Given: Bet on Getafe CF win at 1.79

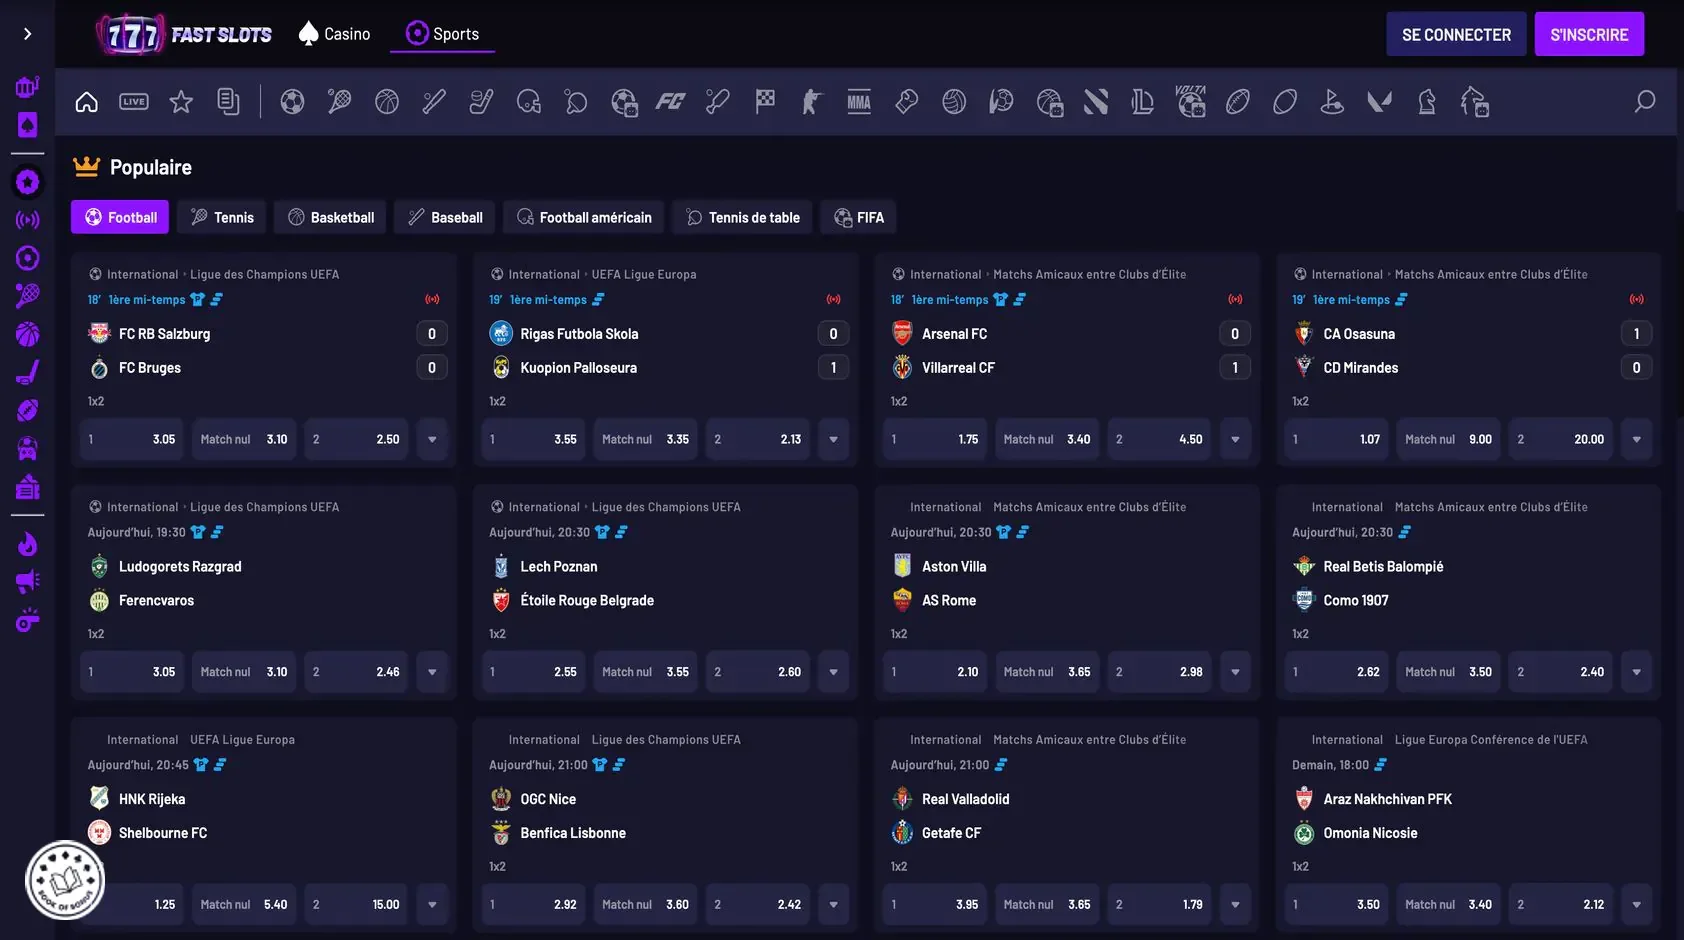Looking at the screenshot, I should (x=1159, y=905).
